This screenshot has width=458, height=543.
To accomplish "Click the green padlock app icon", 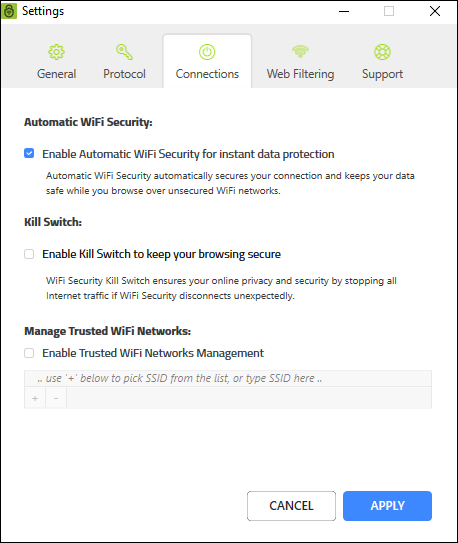I will 9,11.
